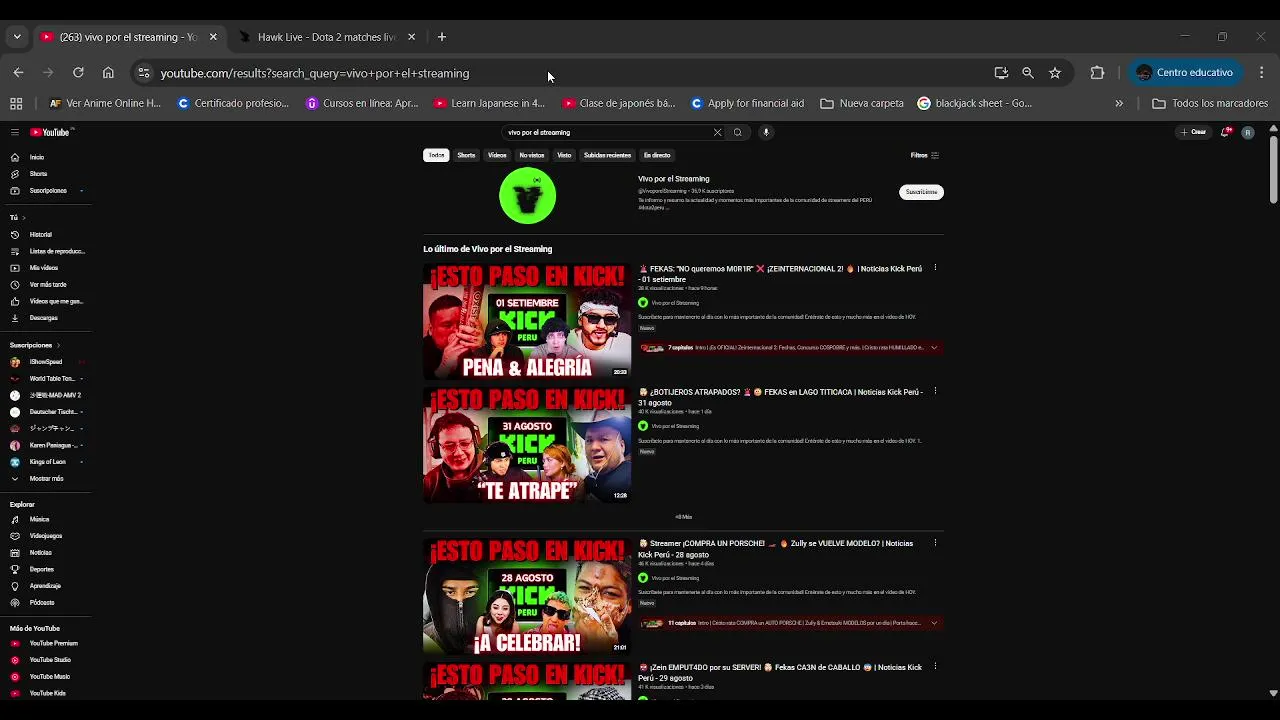Open the Filtros options
Image resolution: width=1280 pixels, height=720 pixels.
[925, 155]
